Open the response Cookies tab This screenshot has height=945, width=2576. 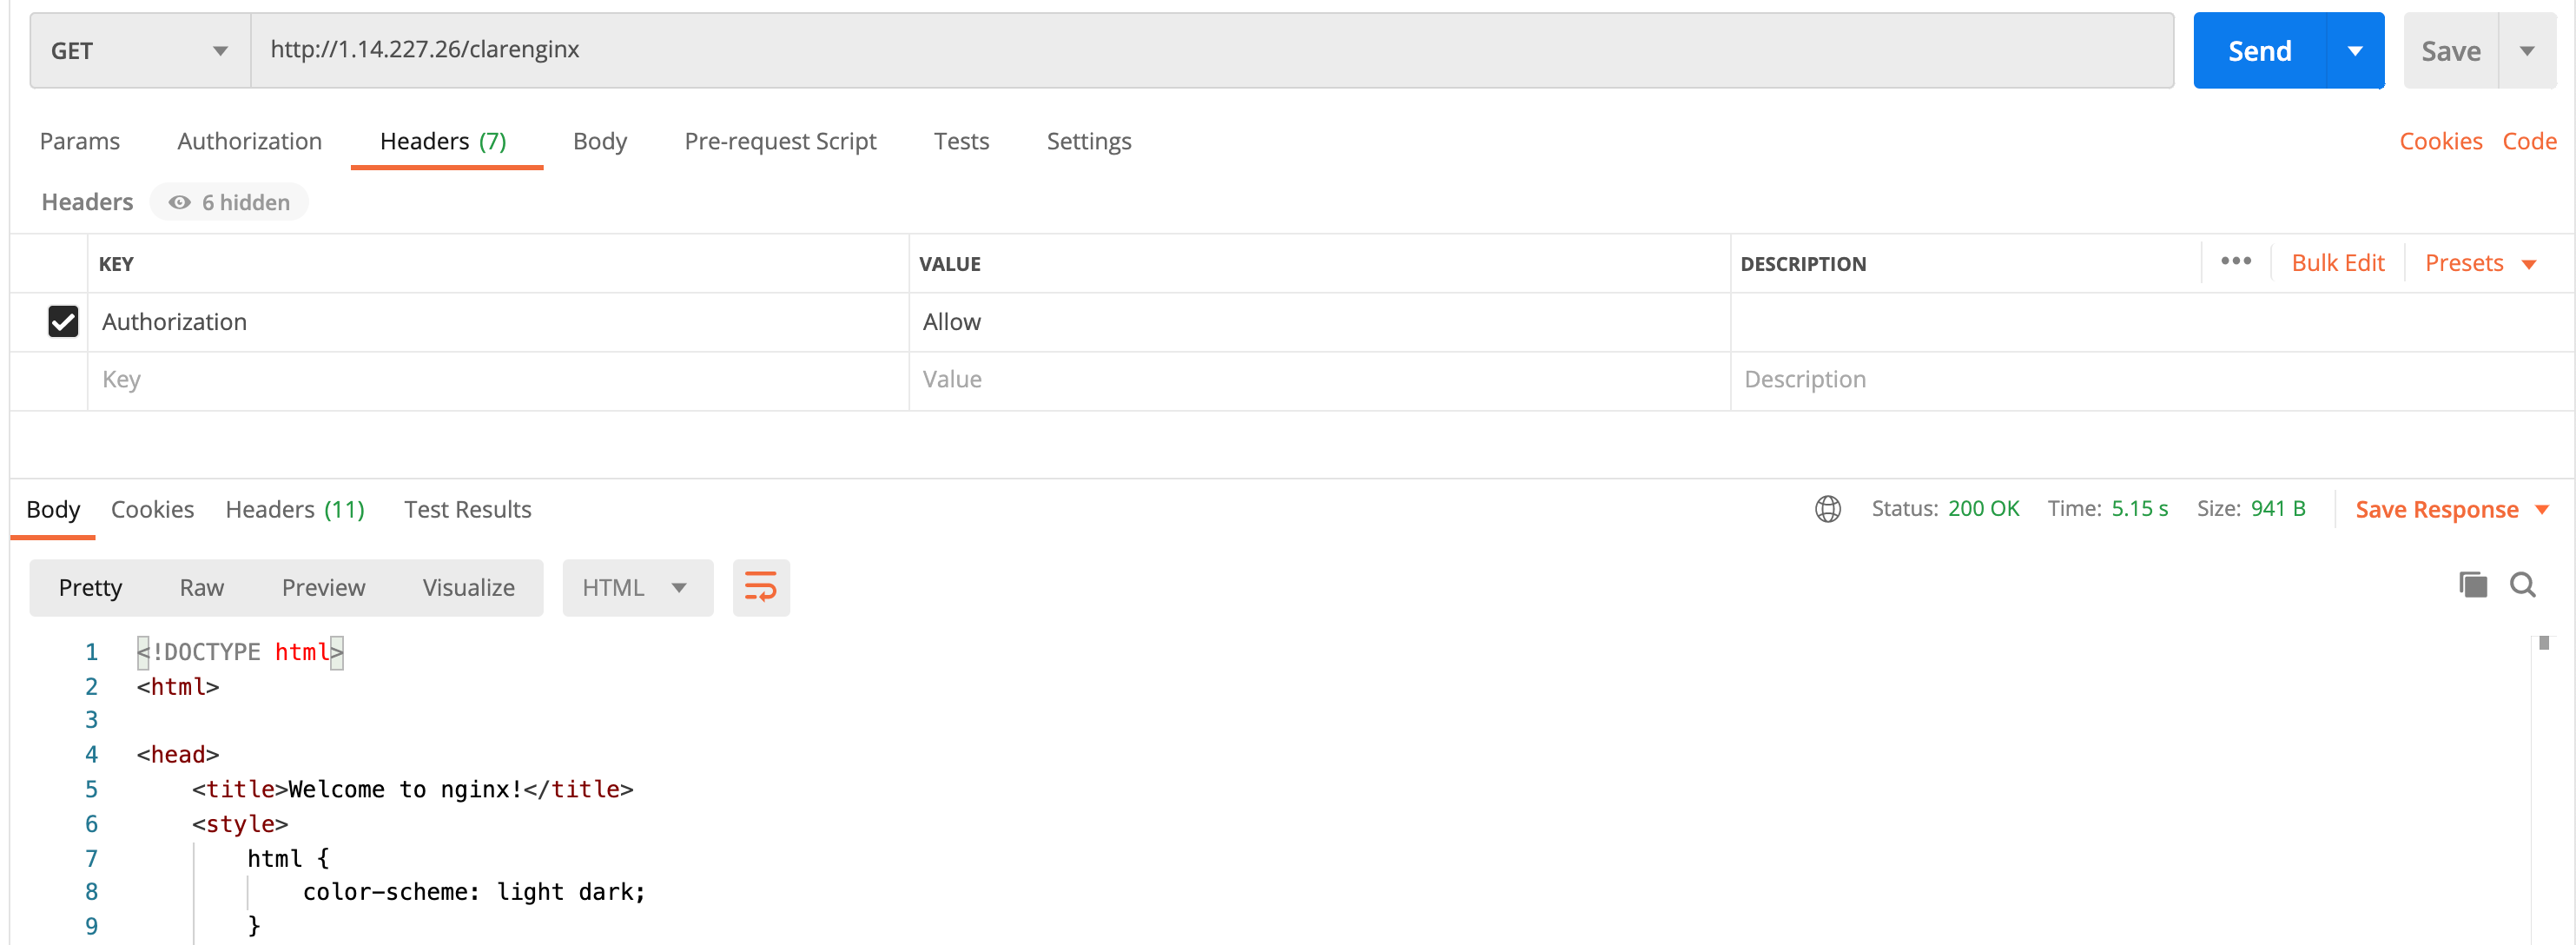(152, 509)
